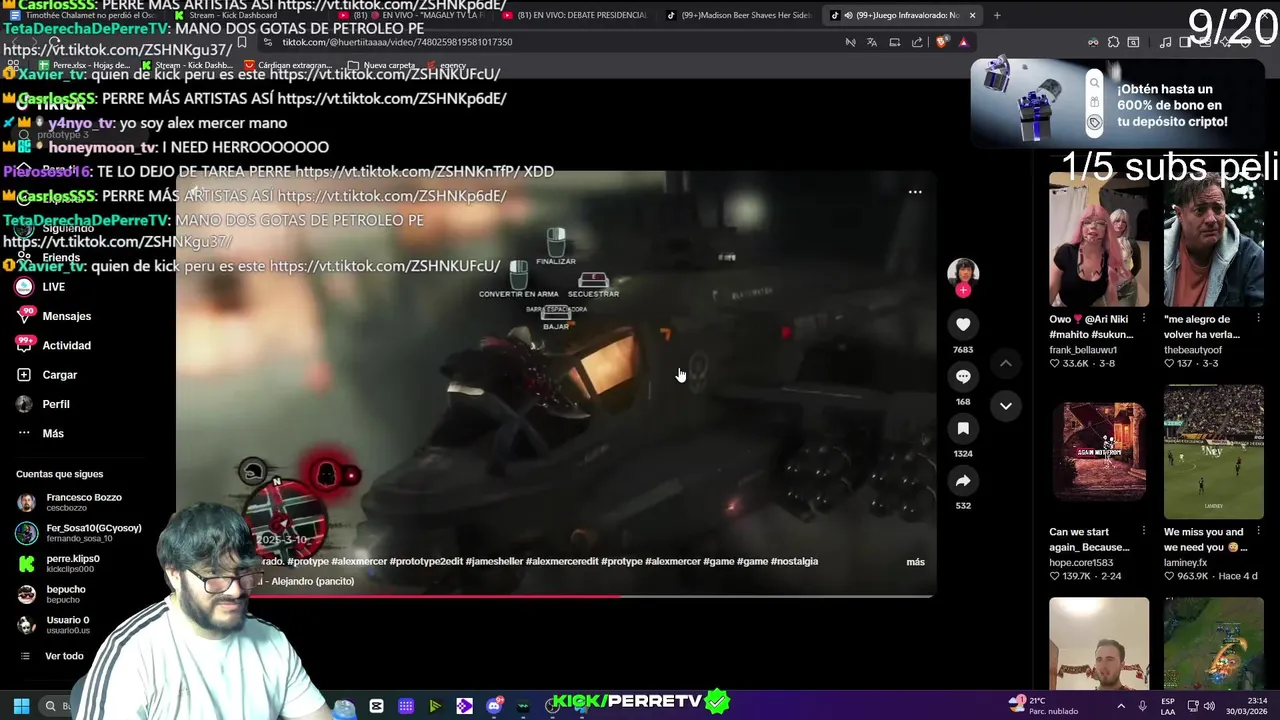Image resolution: width=1280 pixels, height=720 pixels.
Task: Open the Brave Rewards triangle icon
Action: (963, 42)
